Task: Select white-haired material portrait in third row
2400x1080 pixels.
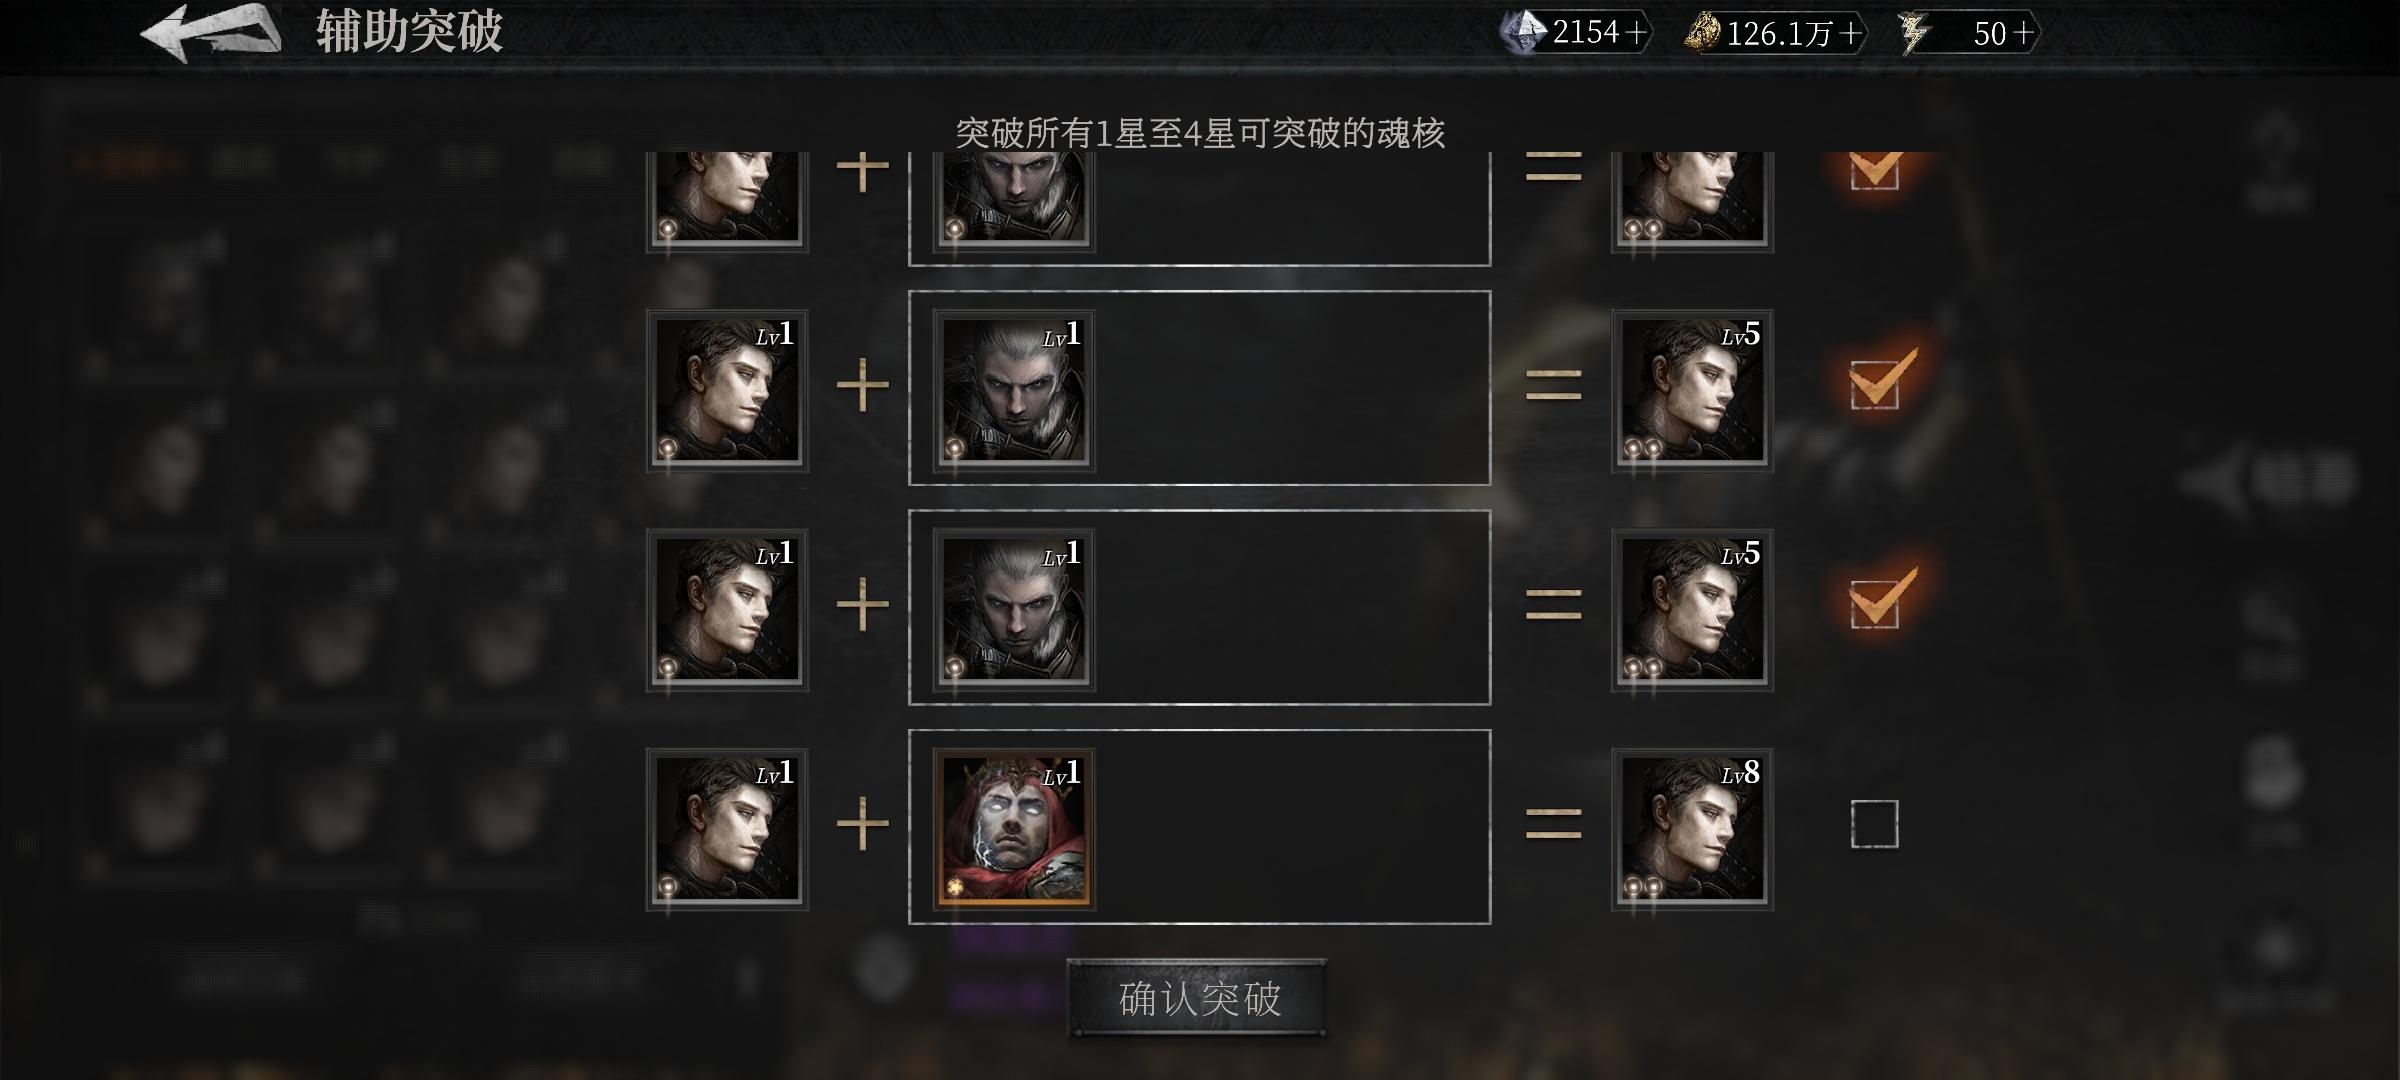Action: (1014, 610)
